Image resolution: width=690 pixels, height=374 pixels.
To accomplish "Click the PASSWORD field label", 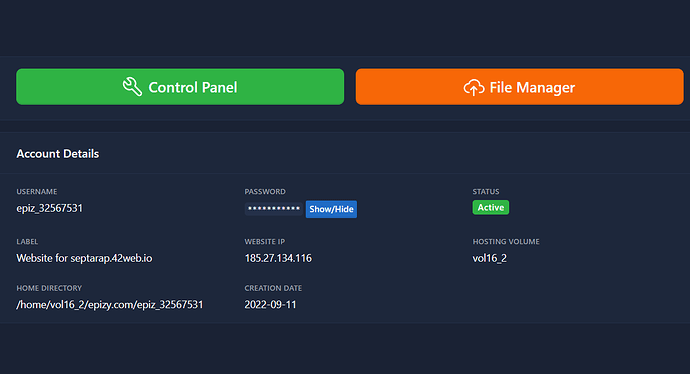I will click(265, 191).
